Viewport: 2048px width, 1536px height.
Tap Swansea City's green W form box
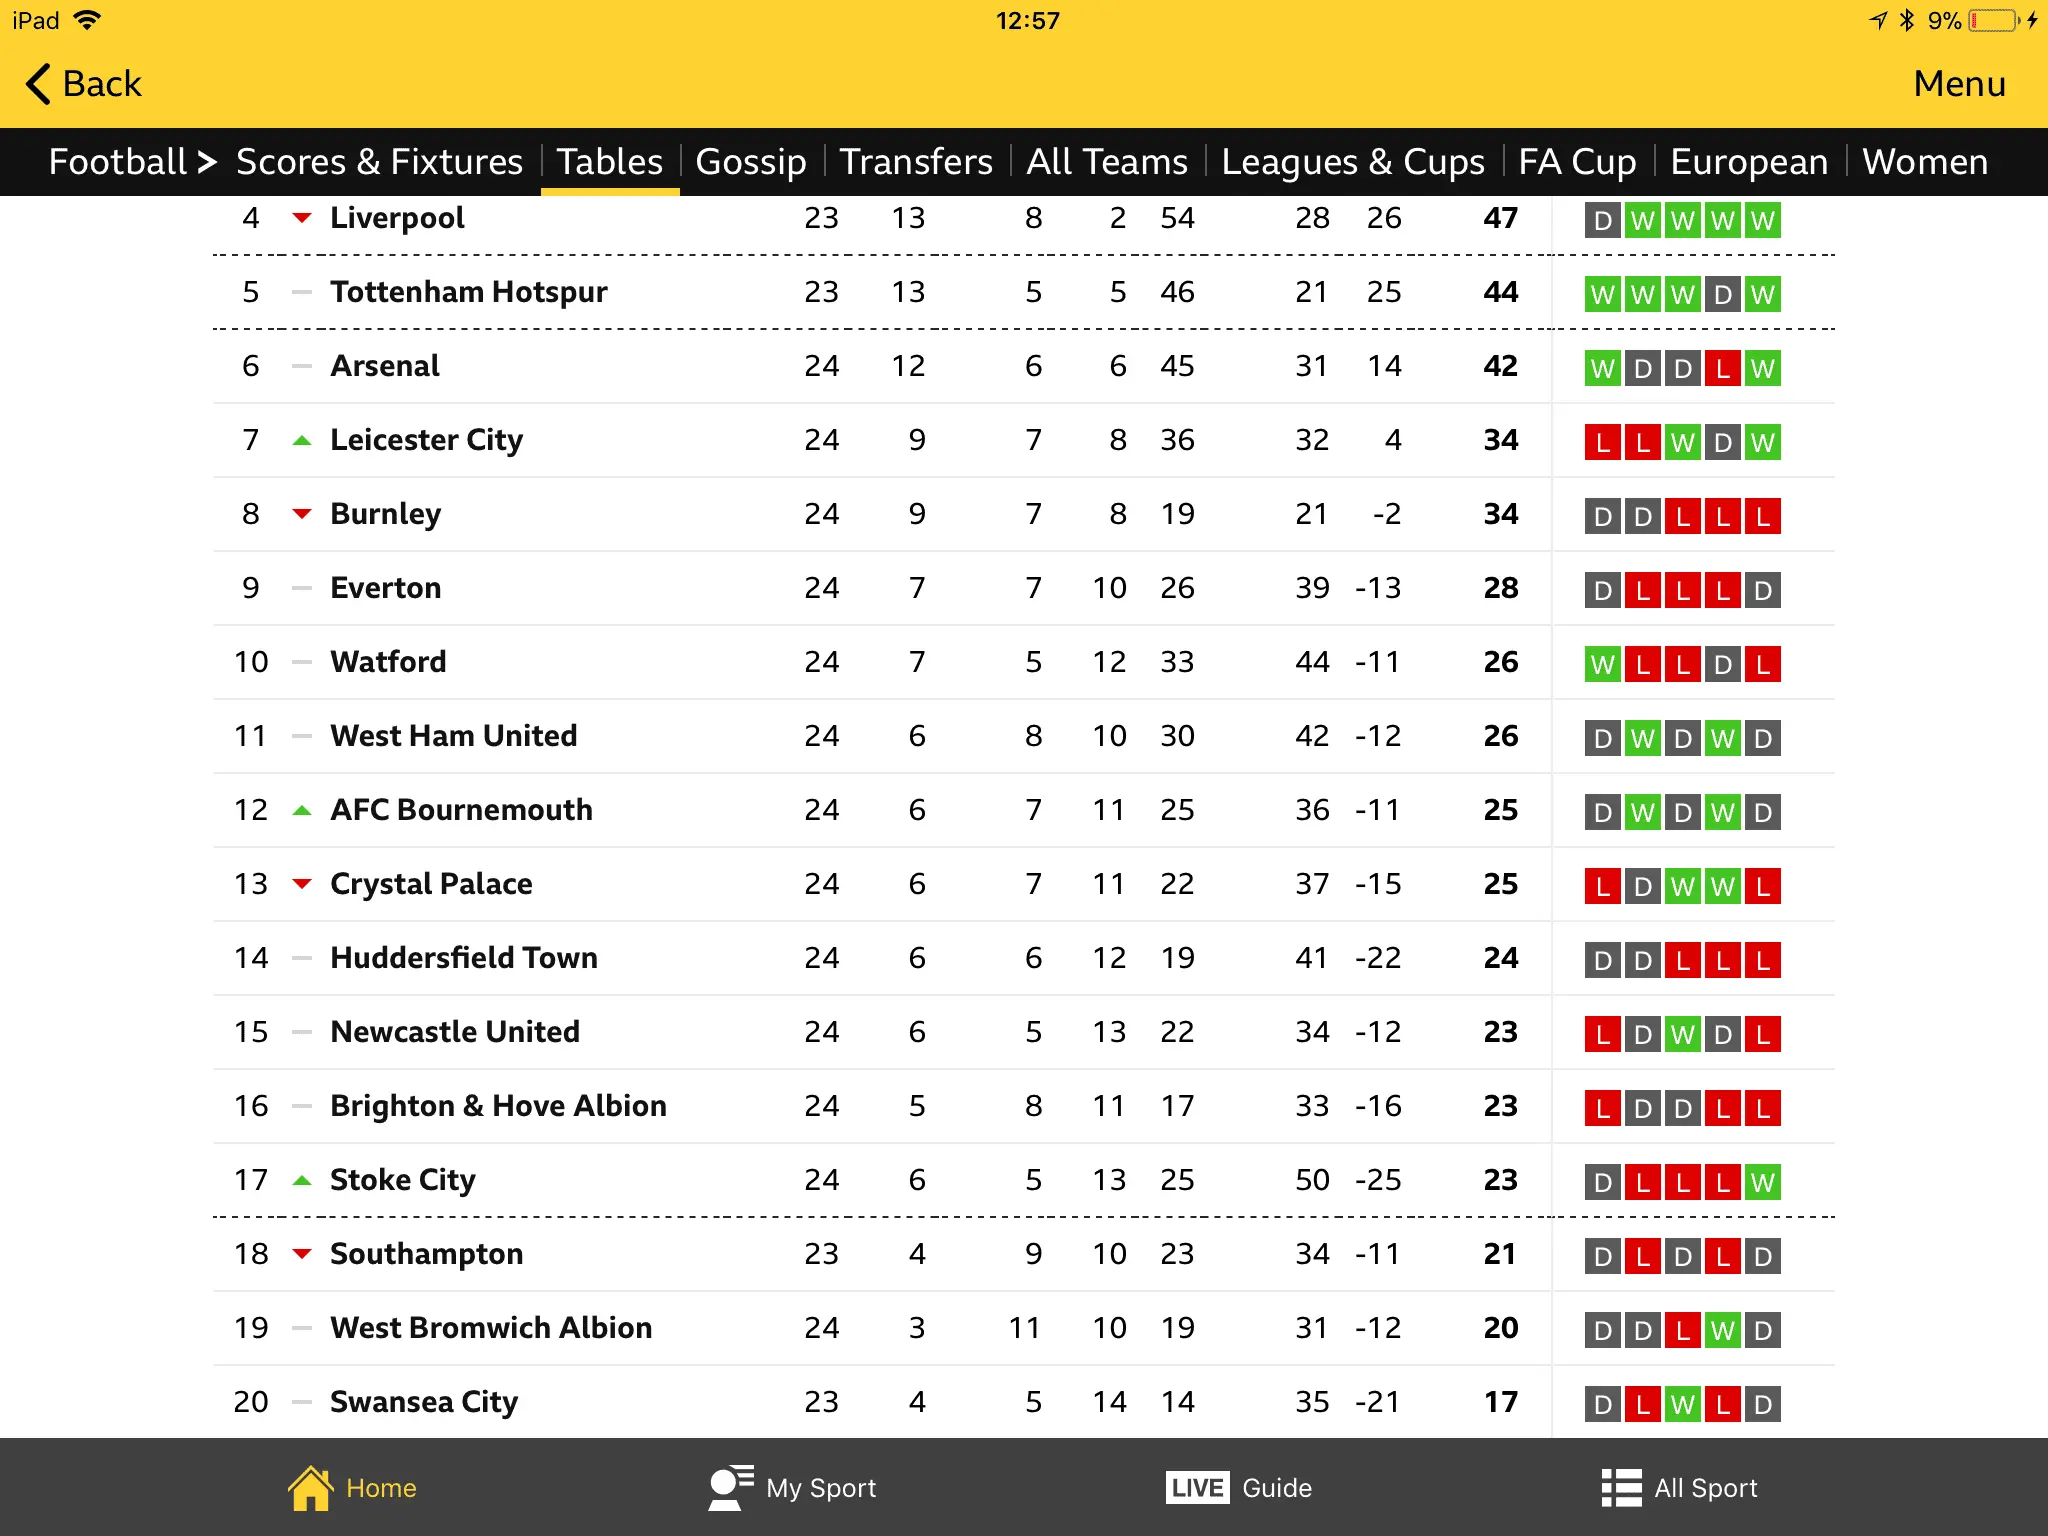point(1683,1404)
